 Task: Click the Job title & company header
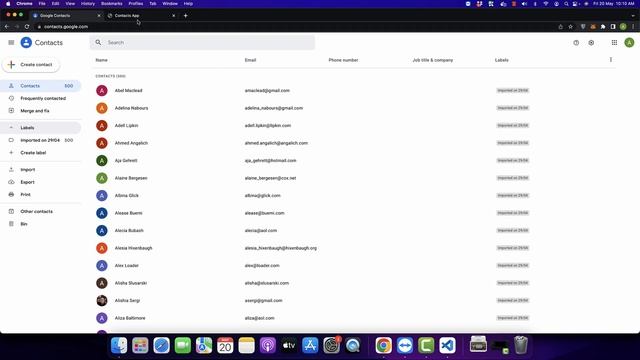(x=433, y=60)
